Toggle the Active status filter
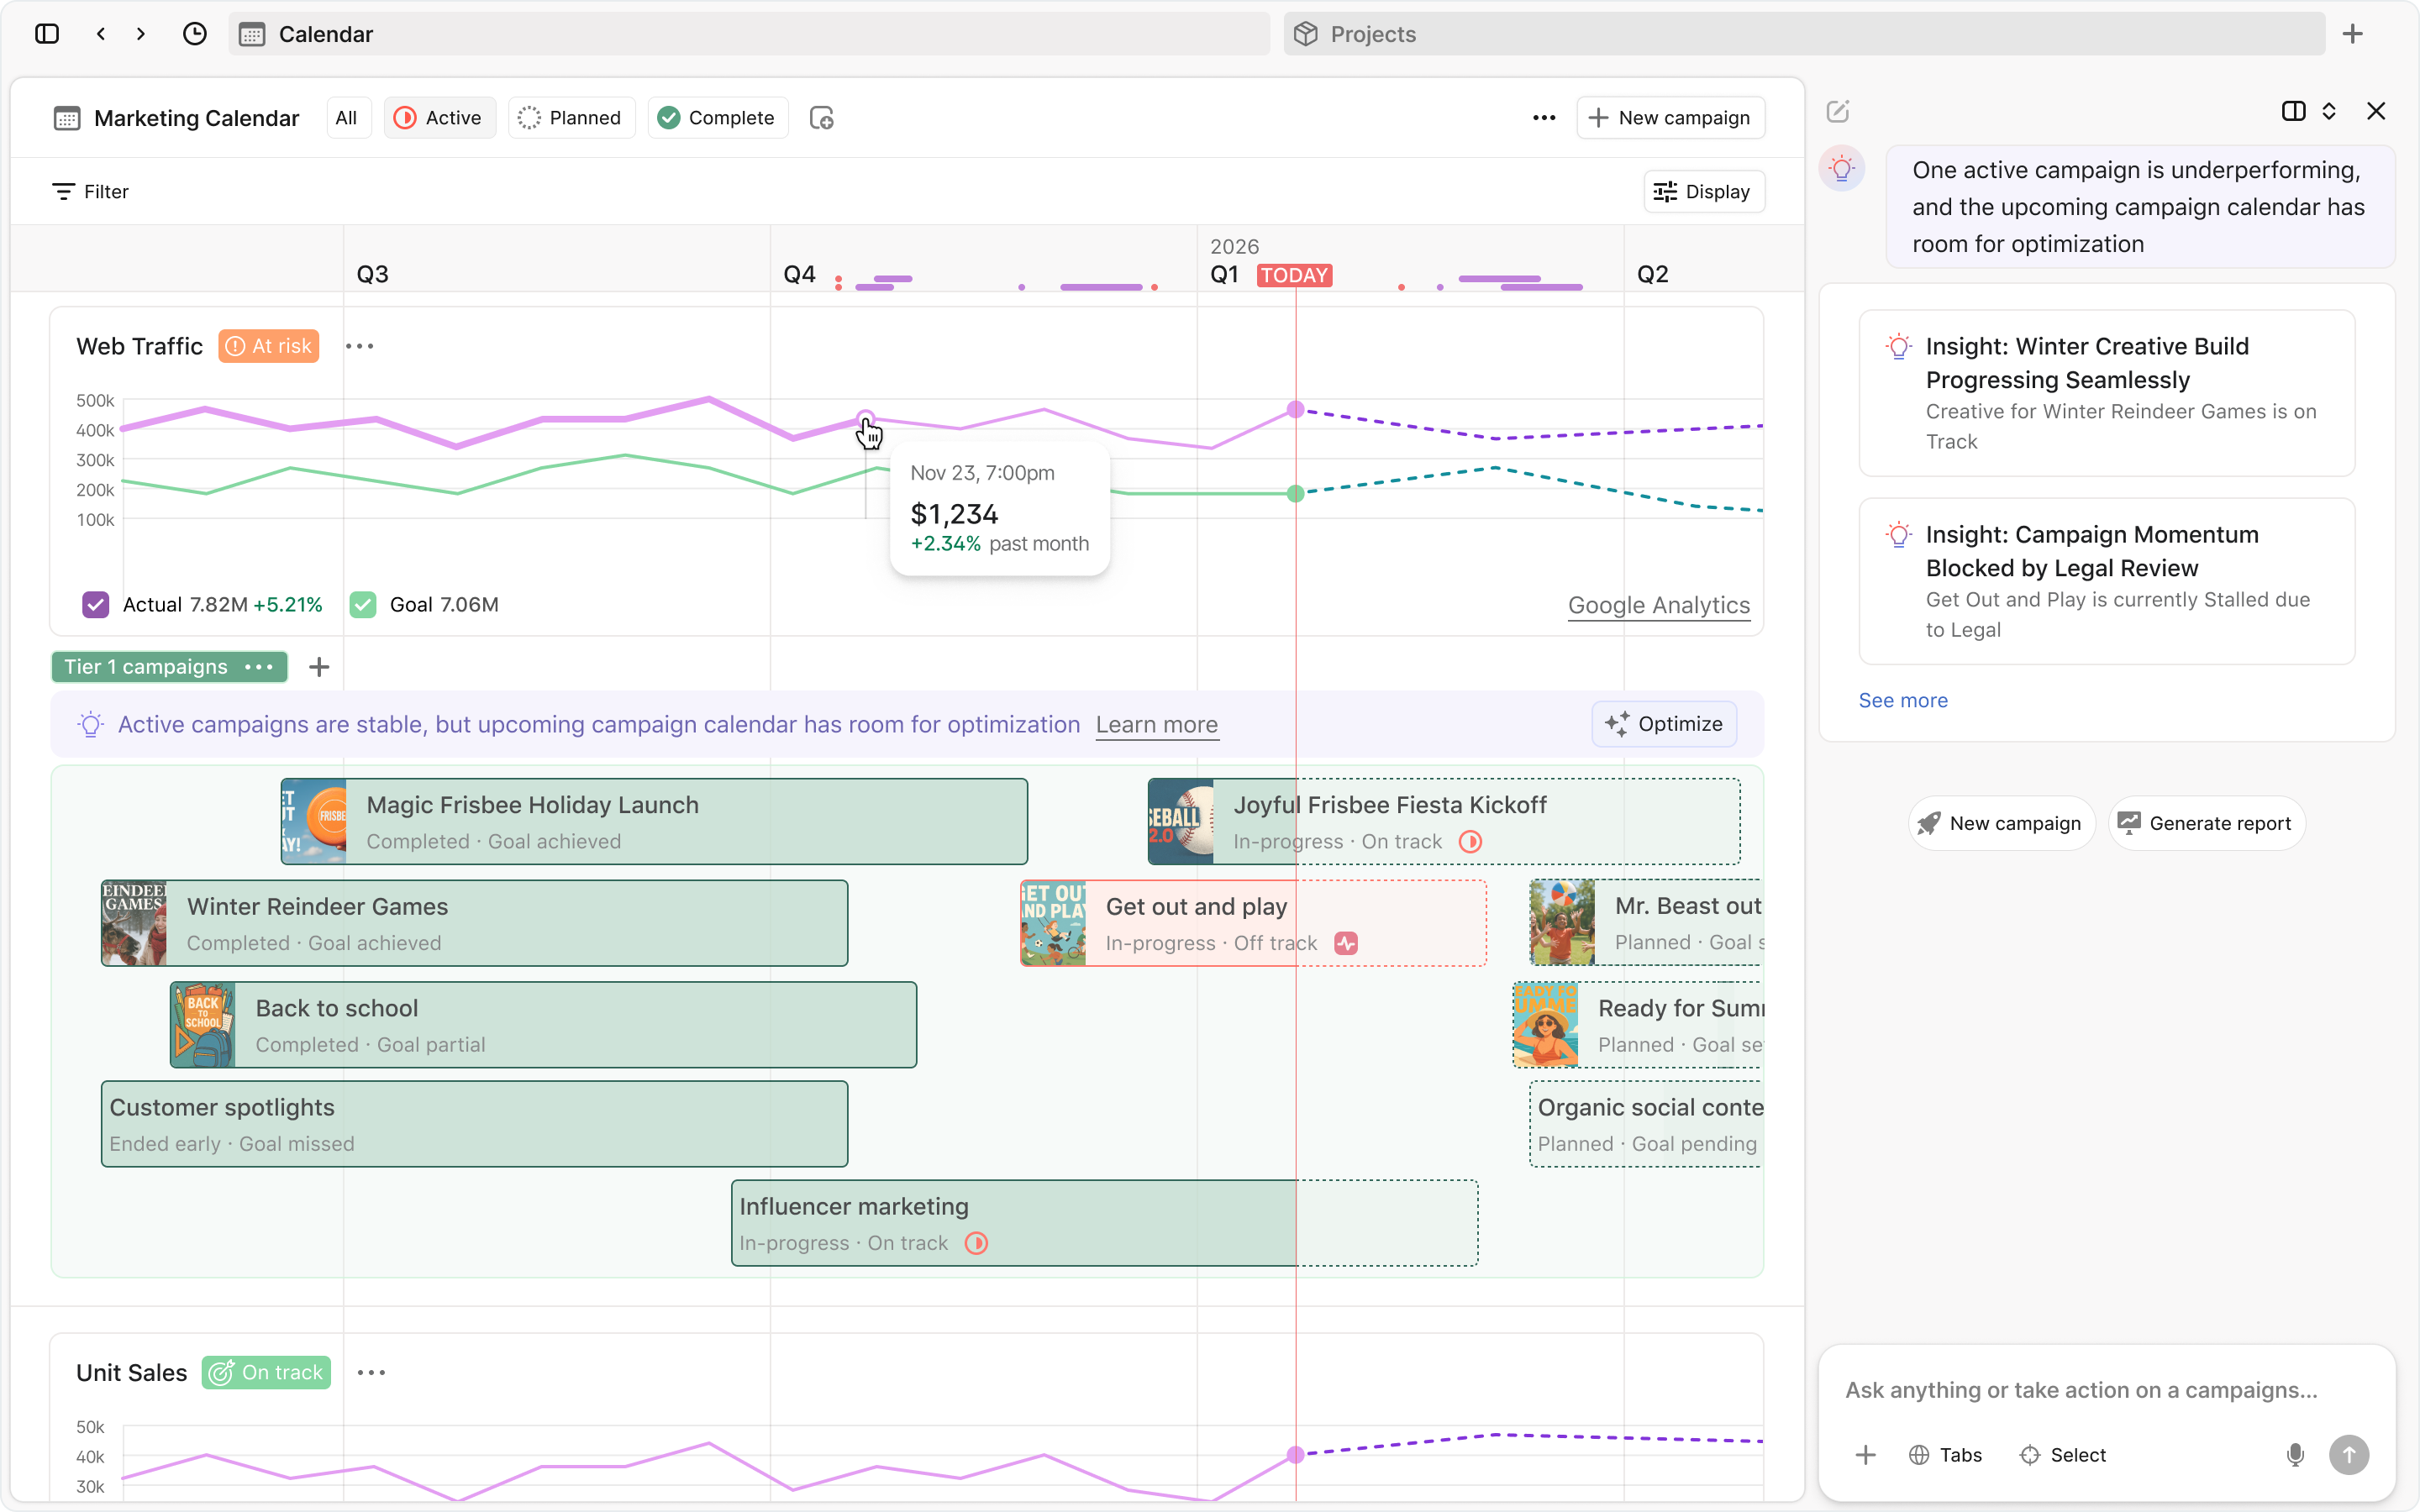The image size is (2420, 1512). [x=439, y=118]
